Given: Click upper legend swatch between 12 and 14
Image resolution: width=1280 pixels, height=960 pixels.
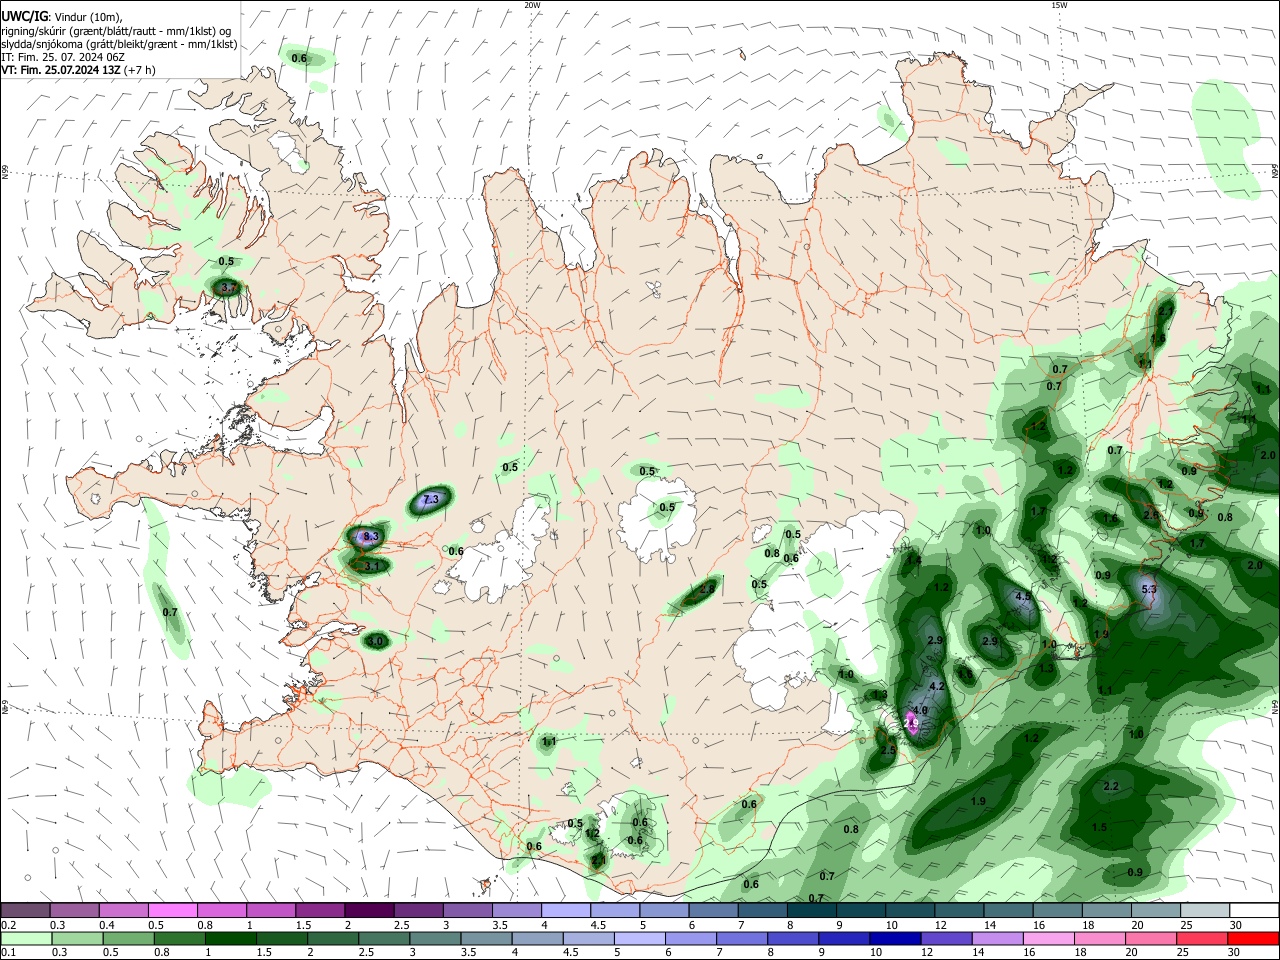Looking at the screenshot, I should pos(960,911).
